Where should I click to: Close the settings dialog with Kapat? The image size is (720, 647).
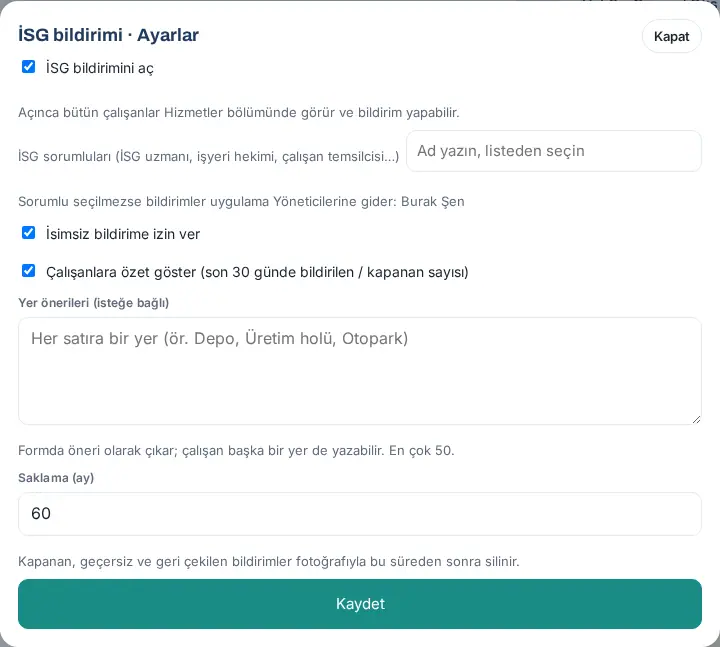tap(671, 36)
